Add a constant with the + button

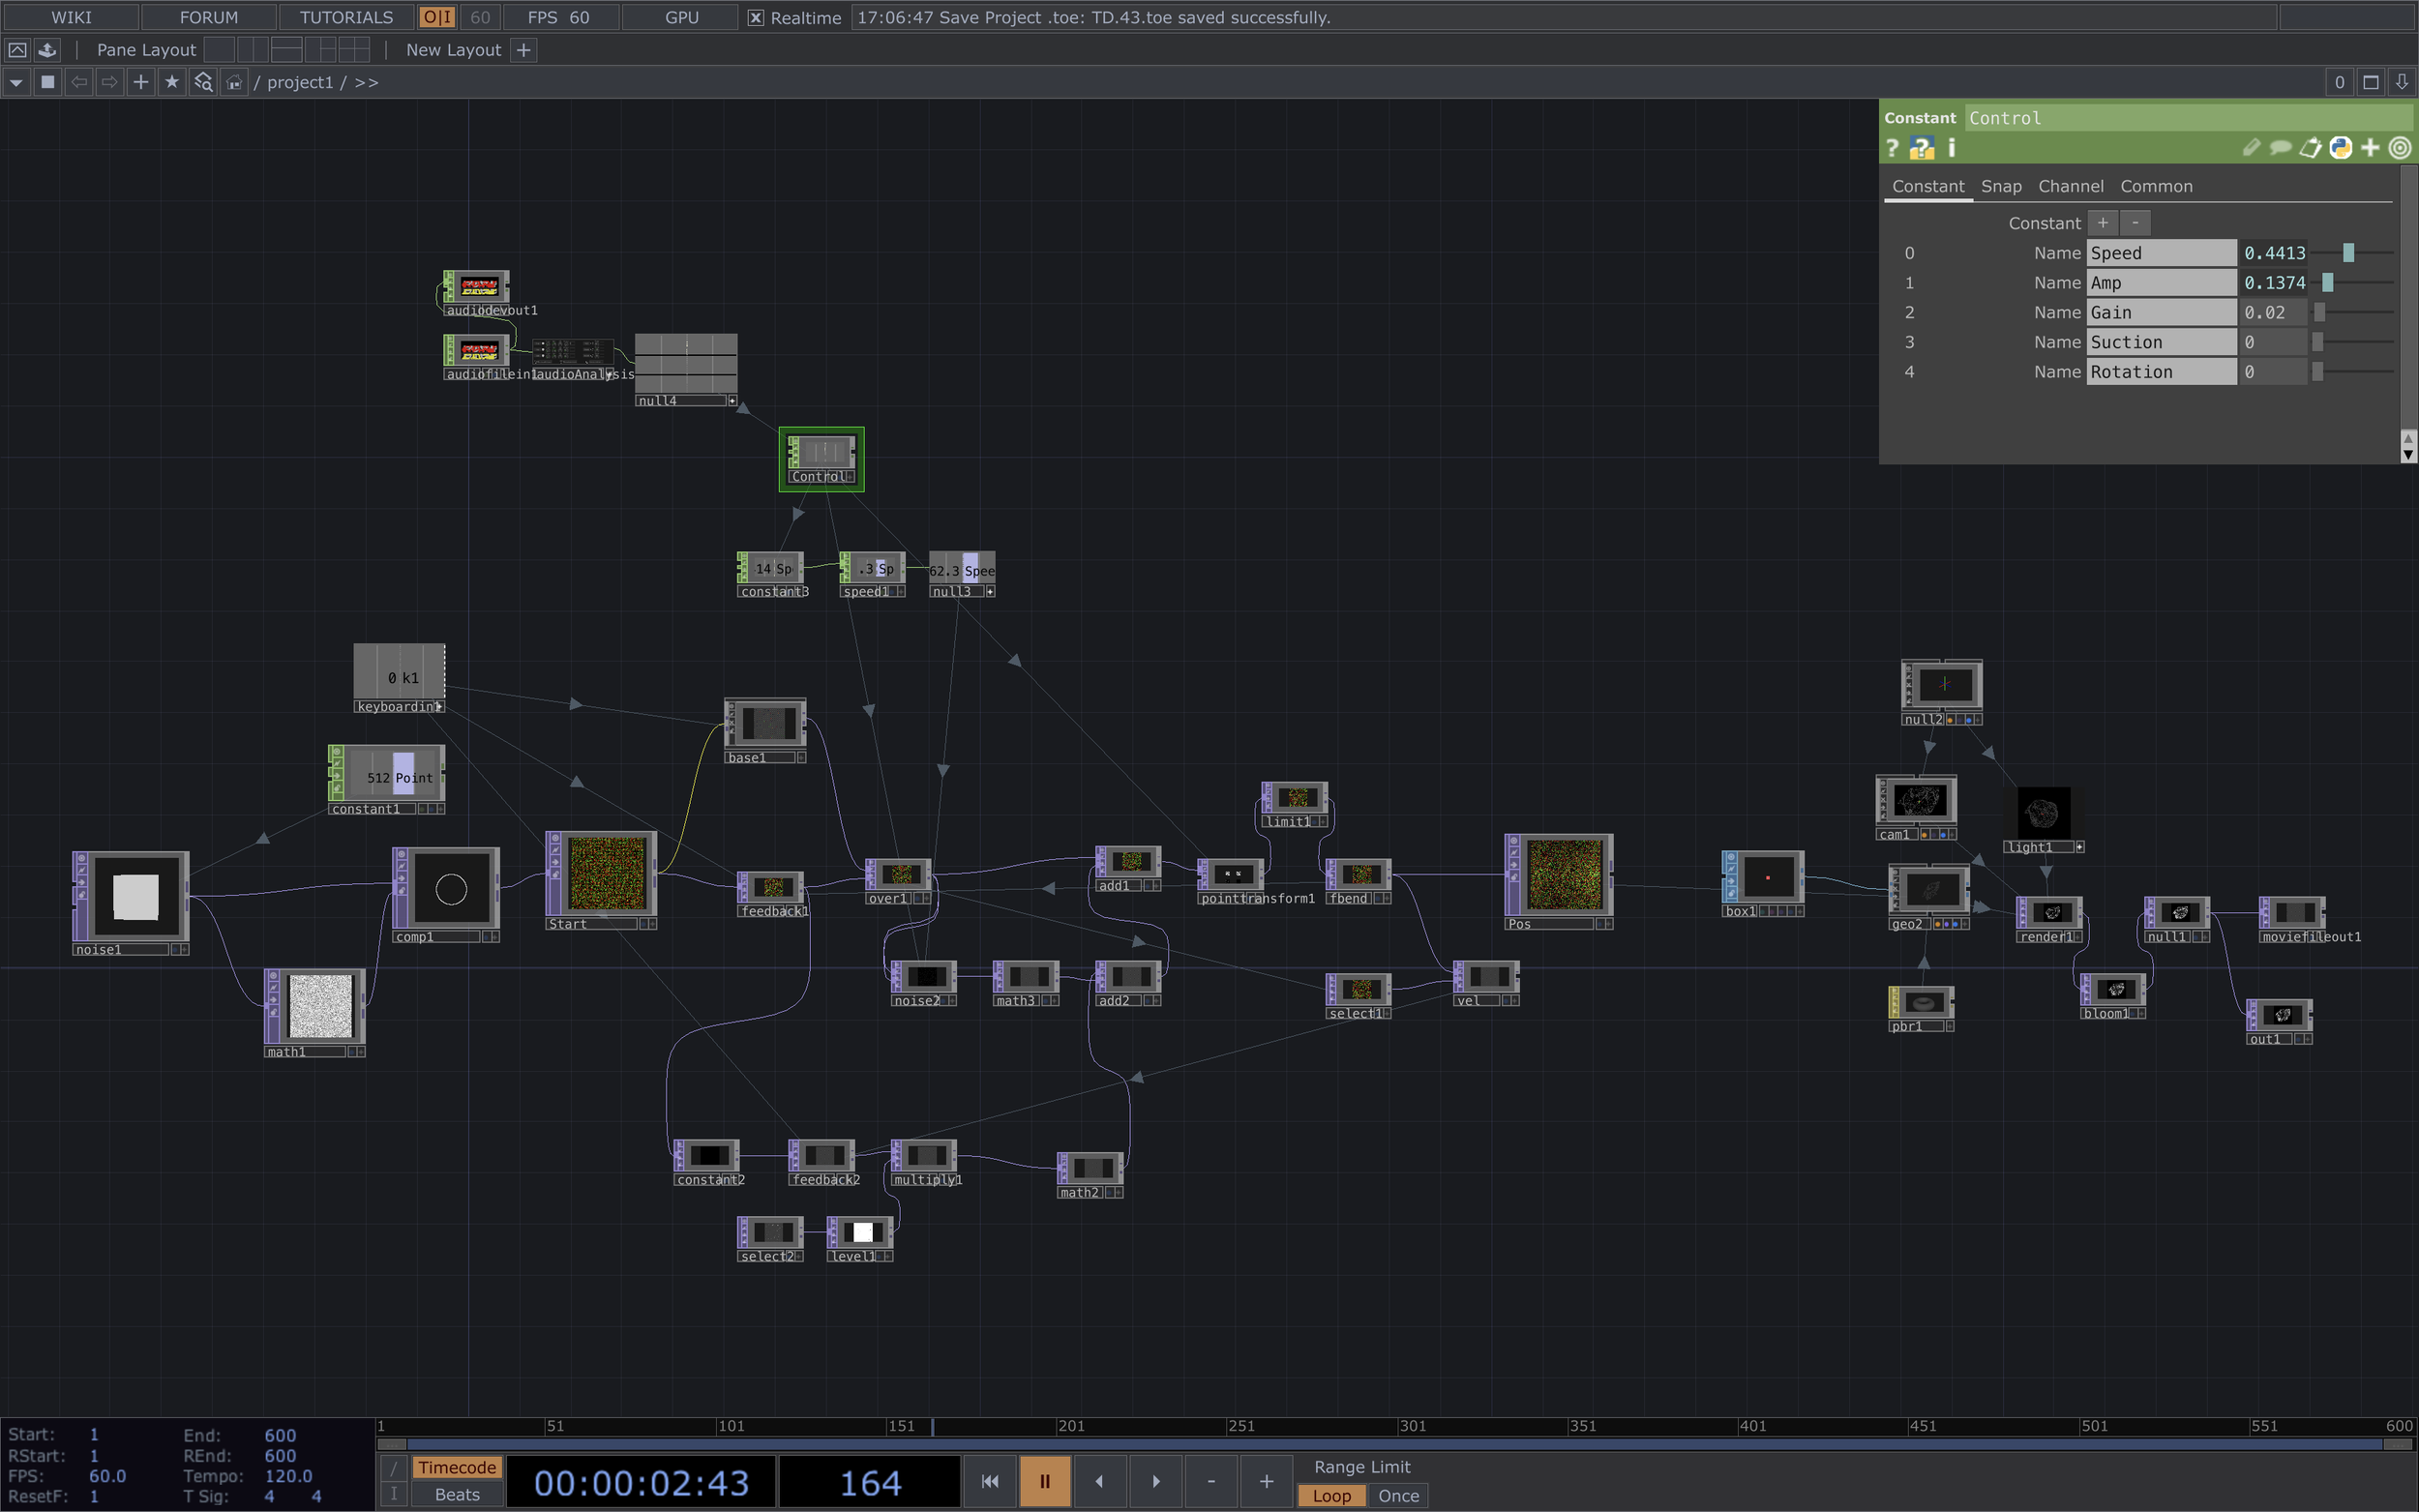pos(2102,223)
